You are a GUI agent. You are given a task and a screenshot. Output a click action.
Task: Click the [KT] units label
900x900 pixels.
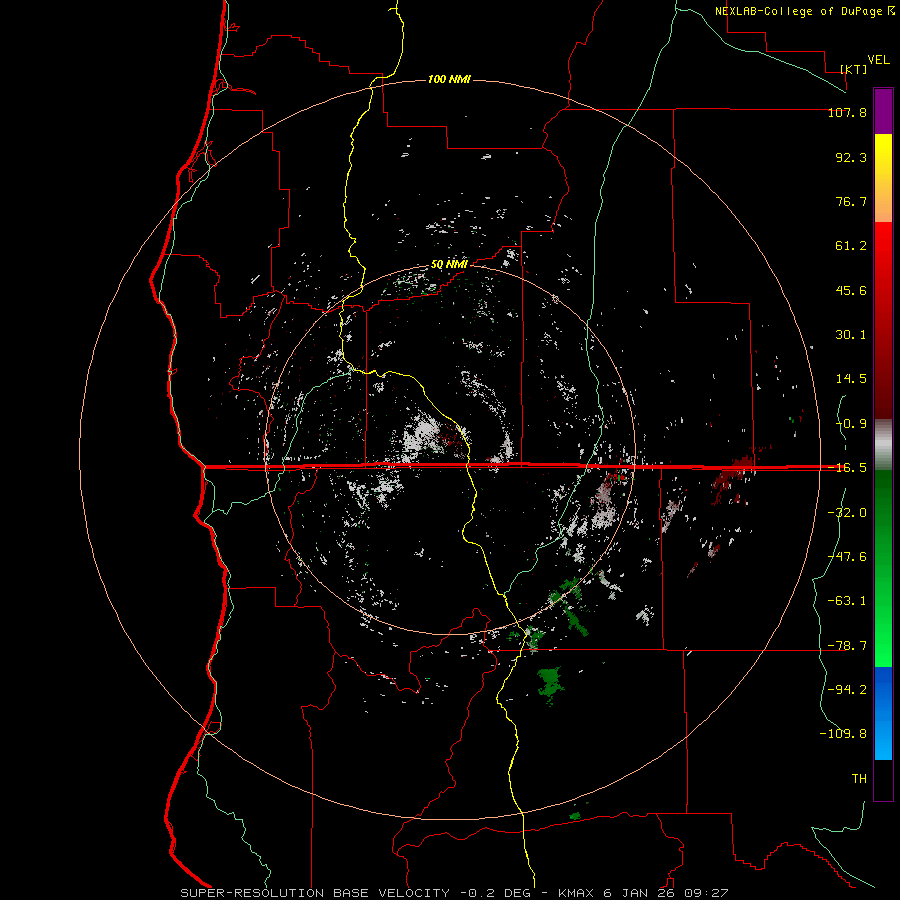coord(854,69)
